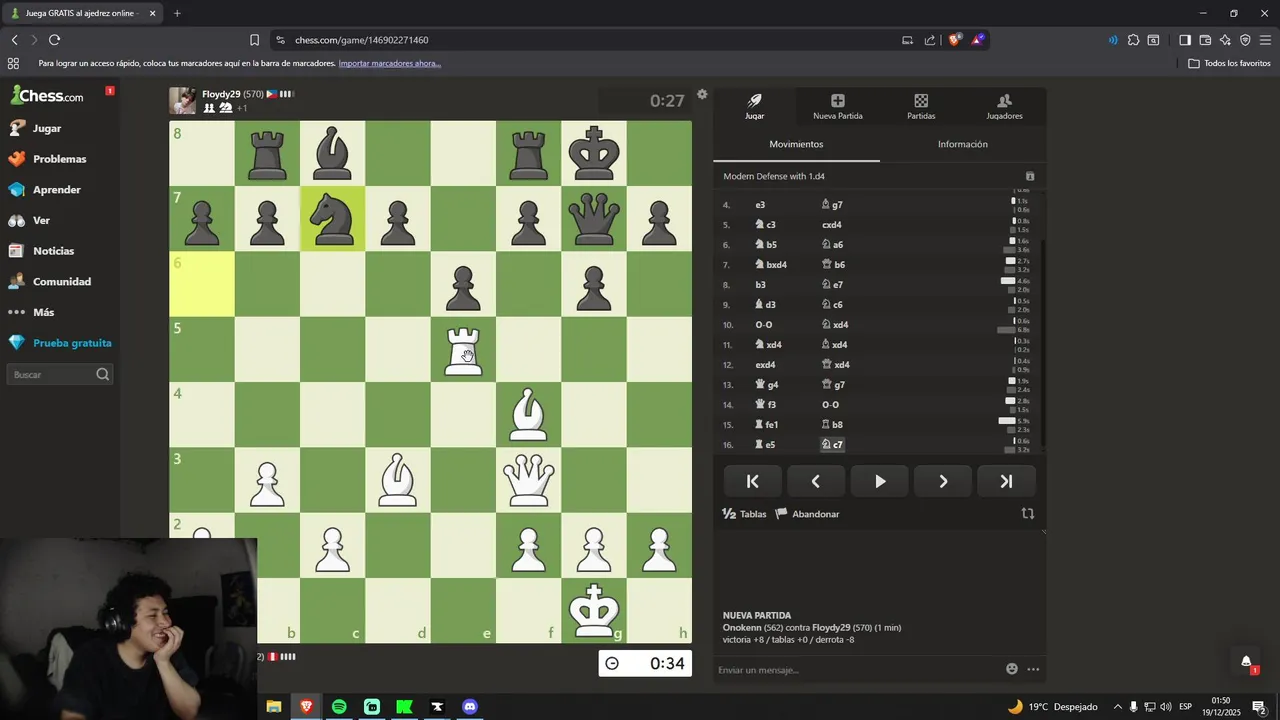Click the chess.com address bar URL
The image size is (1280, 720).
pyautogui.click(x=362, y=40)
